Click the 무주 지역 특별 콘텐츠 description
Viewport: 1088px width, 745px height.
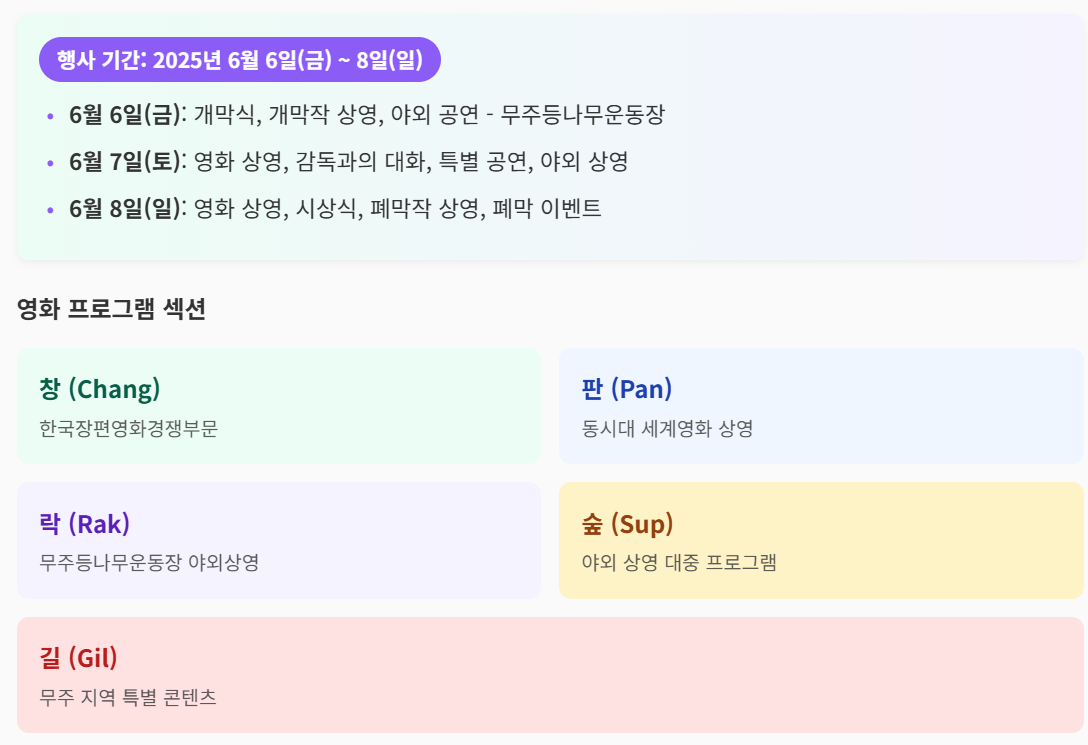128,697
